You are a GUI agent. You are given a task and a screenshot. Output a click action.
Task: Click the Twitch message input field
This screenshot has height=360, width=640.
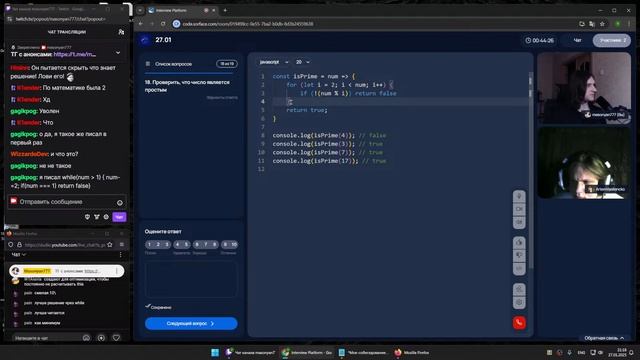coord(67,202)
